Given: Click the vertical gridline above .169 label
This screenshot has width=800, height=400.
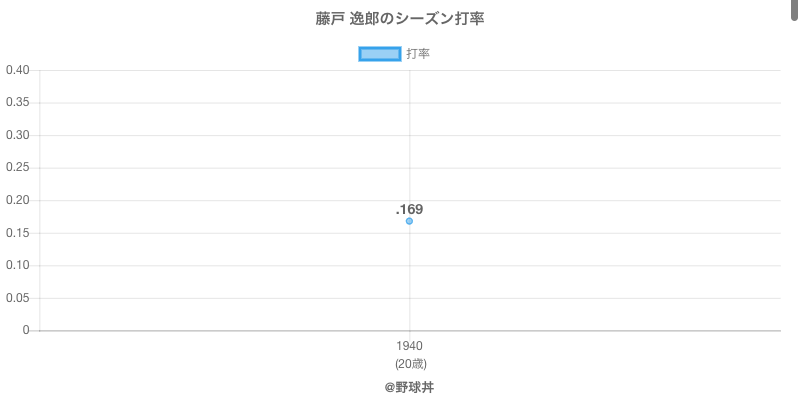Looking at the screenshot, I should [x=409, y=130].
